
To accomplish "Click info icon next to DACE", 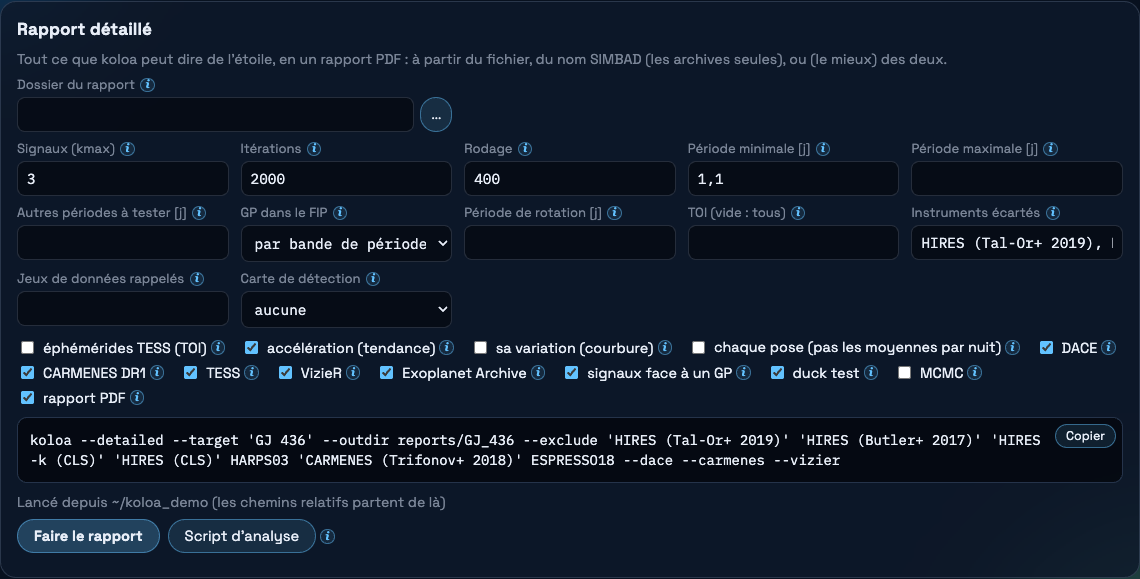I will pyautogui.click(x=1109, y=347).
